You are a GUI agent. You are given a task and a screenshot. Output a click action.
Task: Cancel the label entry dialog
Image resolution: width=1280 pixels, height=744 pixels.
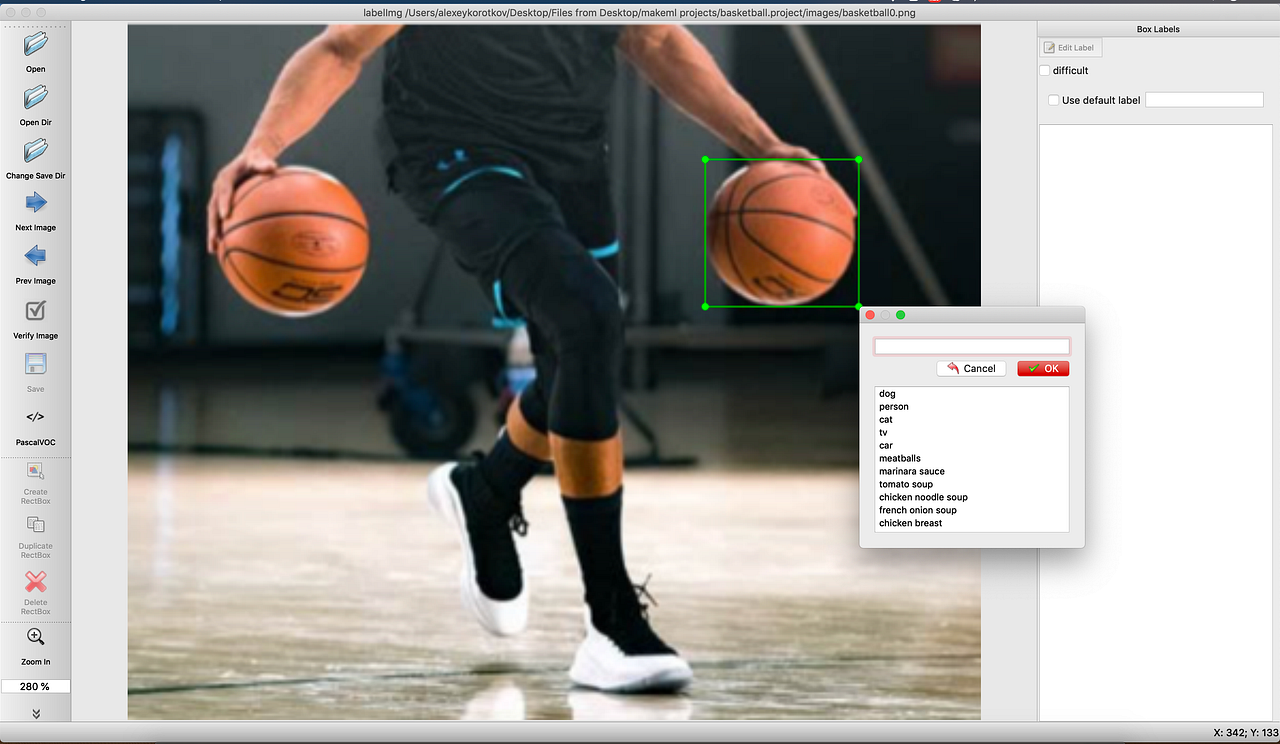971,368
